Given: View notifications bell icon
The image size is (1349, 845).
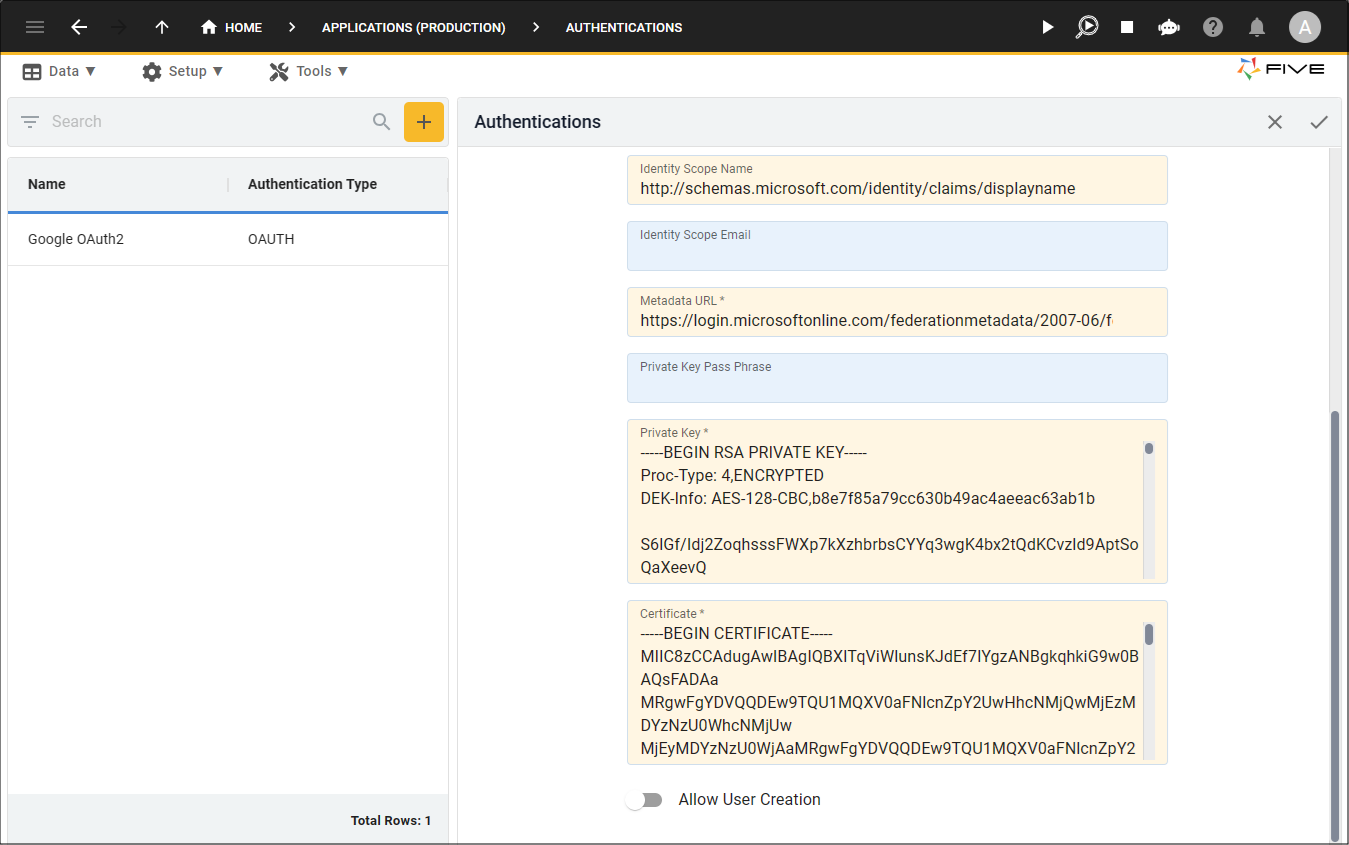Looking at the screenshot, I should coord(1258,27).
